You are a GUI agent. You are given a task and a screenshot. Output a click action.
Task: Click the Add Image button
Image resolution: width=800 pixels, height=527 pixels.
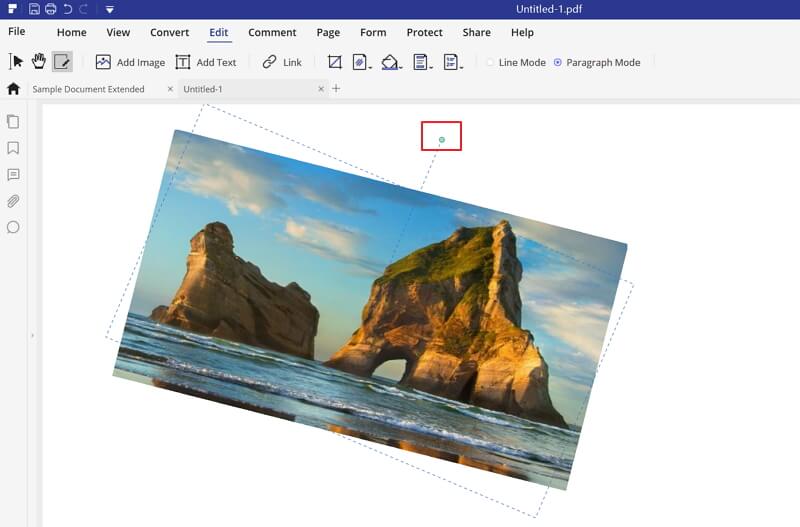point(131,62)
